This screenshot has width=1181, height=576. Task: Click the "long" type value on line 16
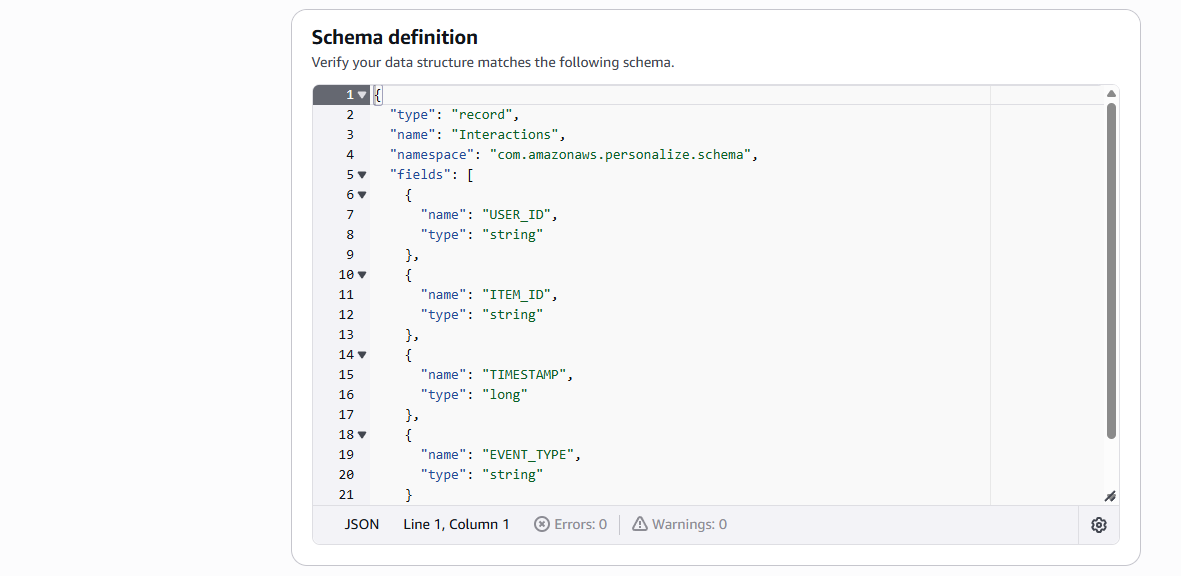(505, 395)
